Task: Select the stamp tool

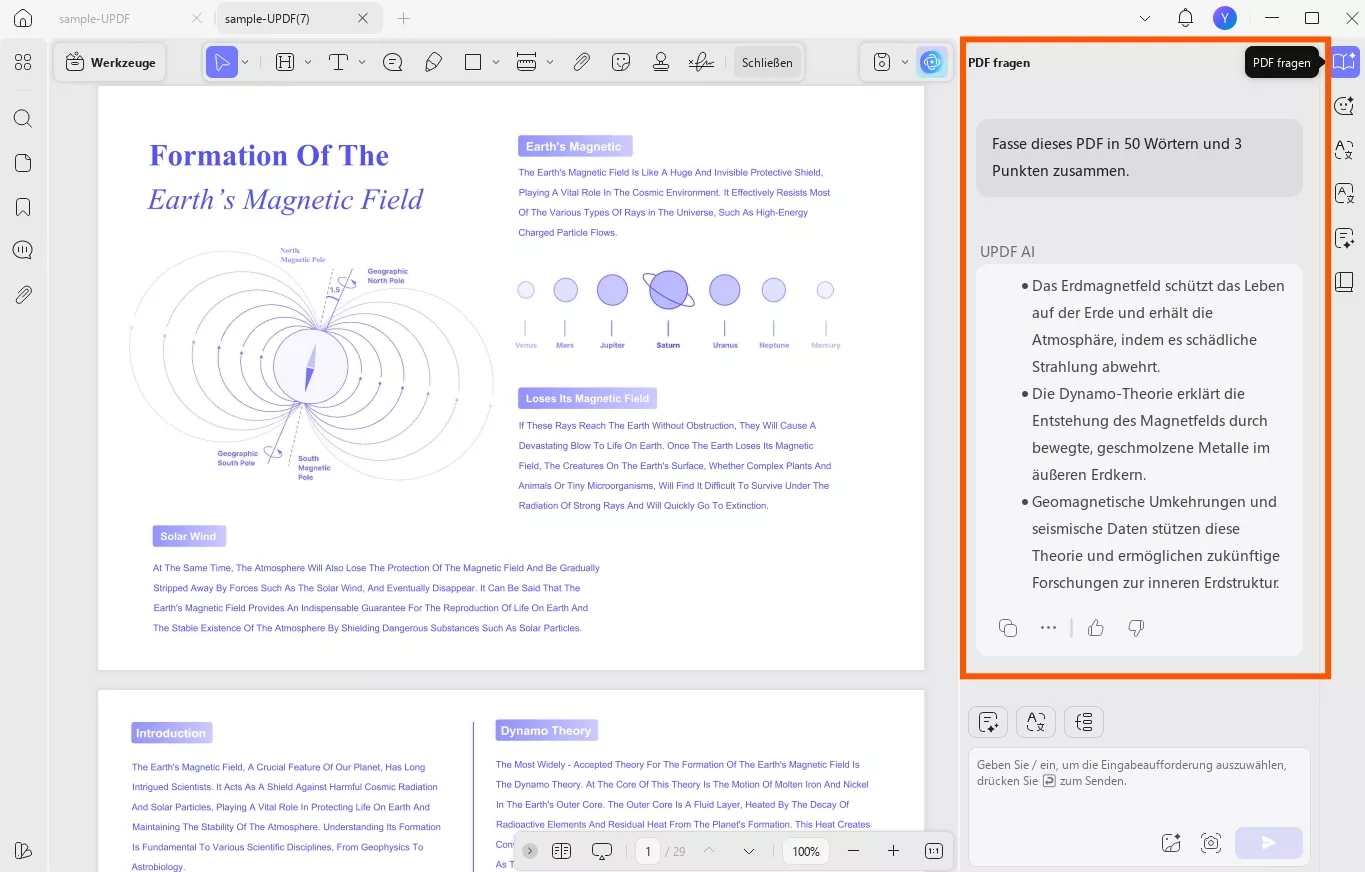Action: click(x=661, y=62)
